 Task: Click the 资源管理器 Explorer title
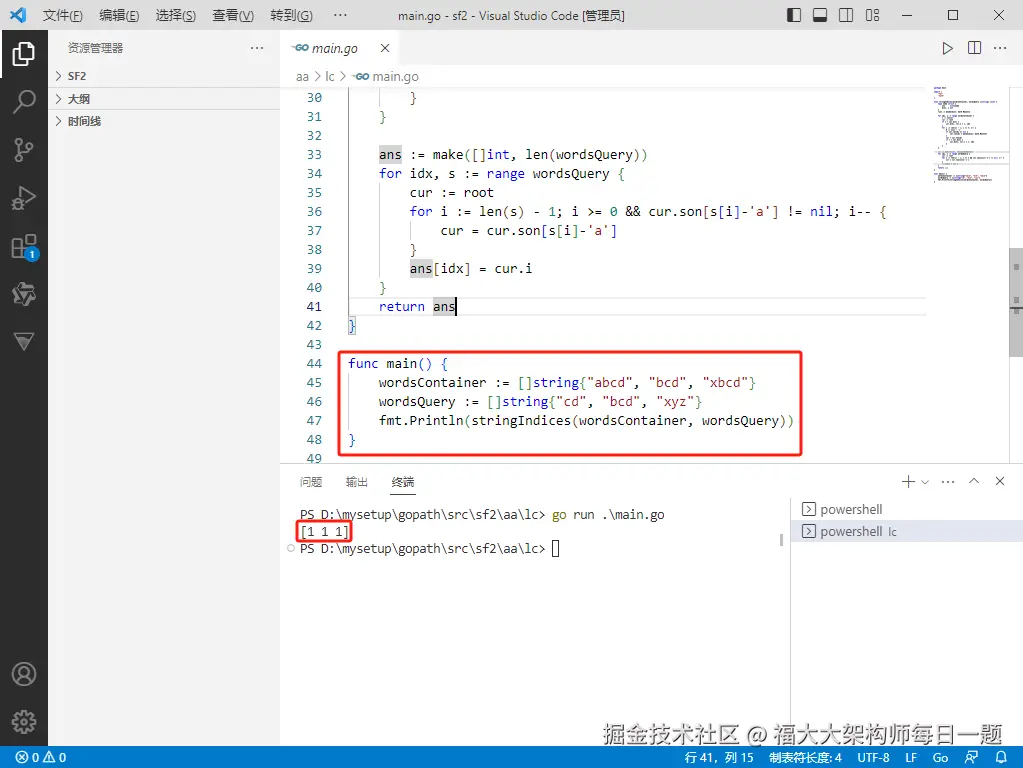95,48
